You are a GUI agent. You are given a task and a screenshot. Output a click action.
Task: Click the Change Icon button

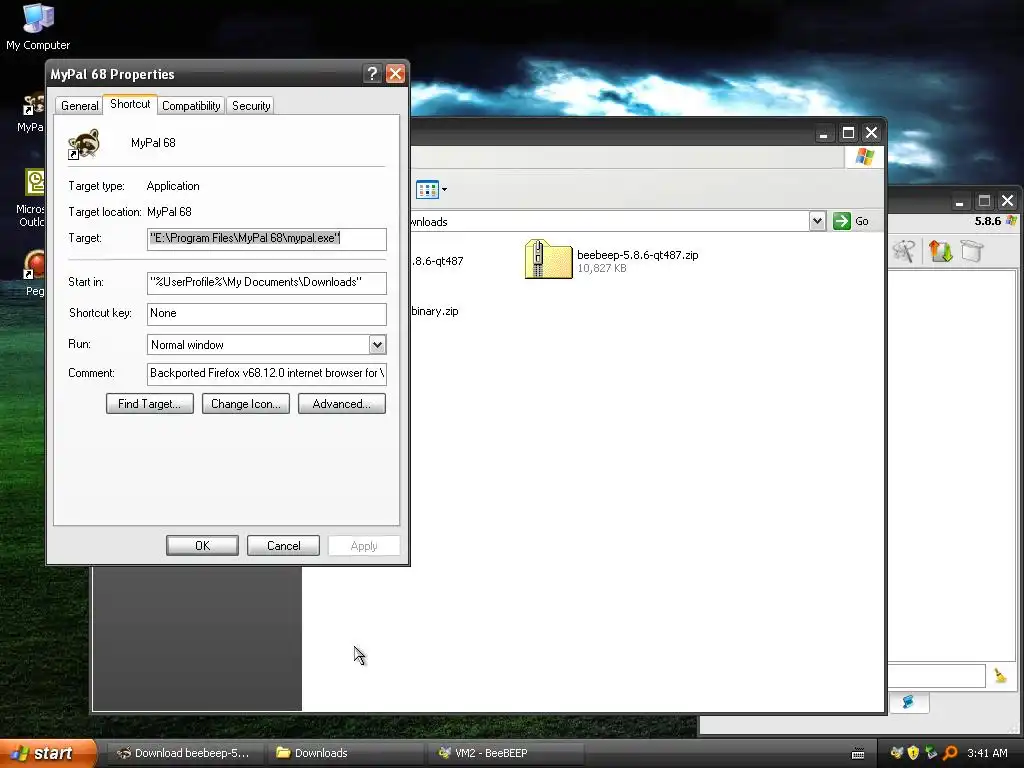pyautogui.click(x=246, y=404)
